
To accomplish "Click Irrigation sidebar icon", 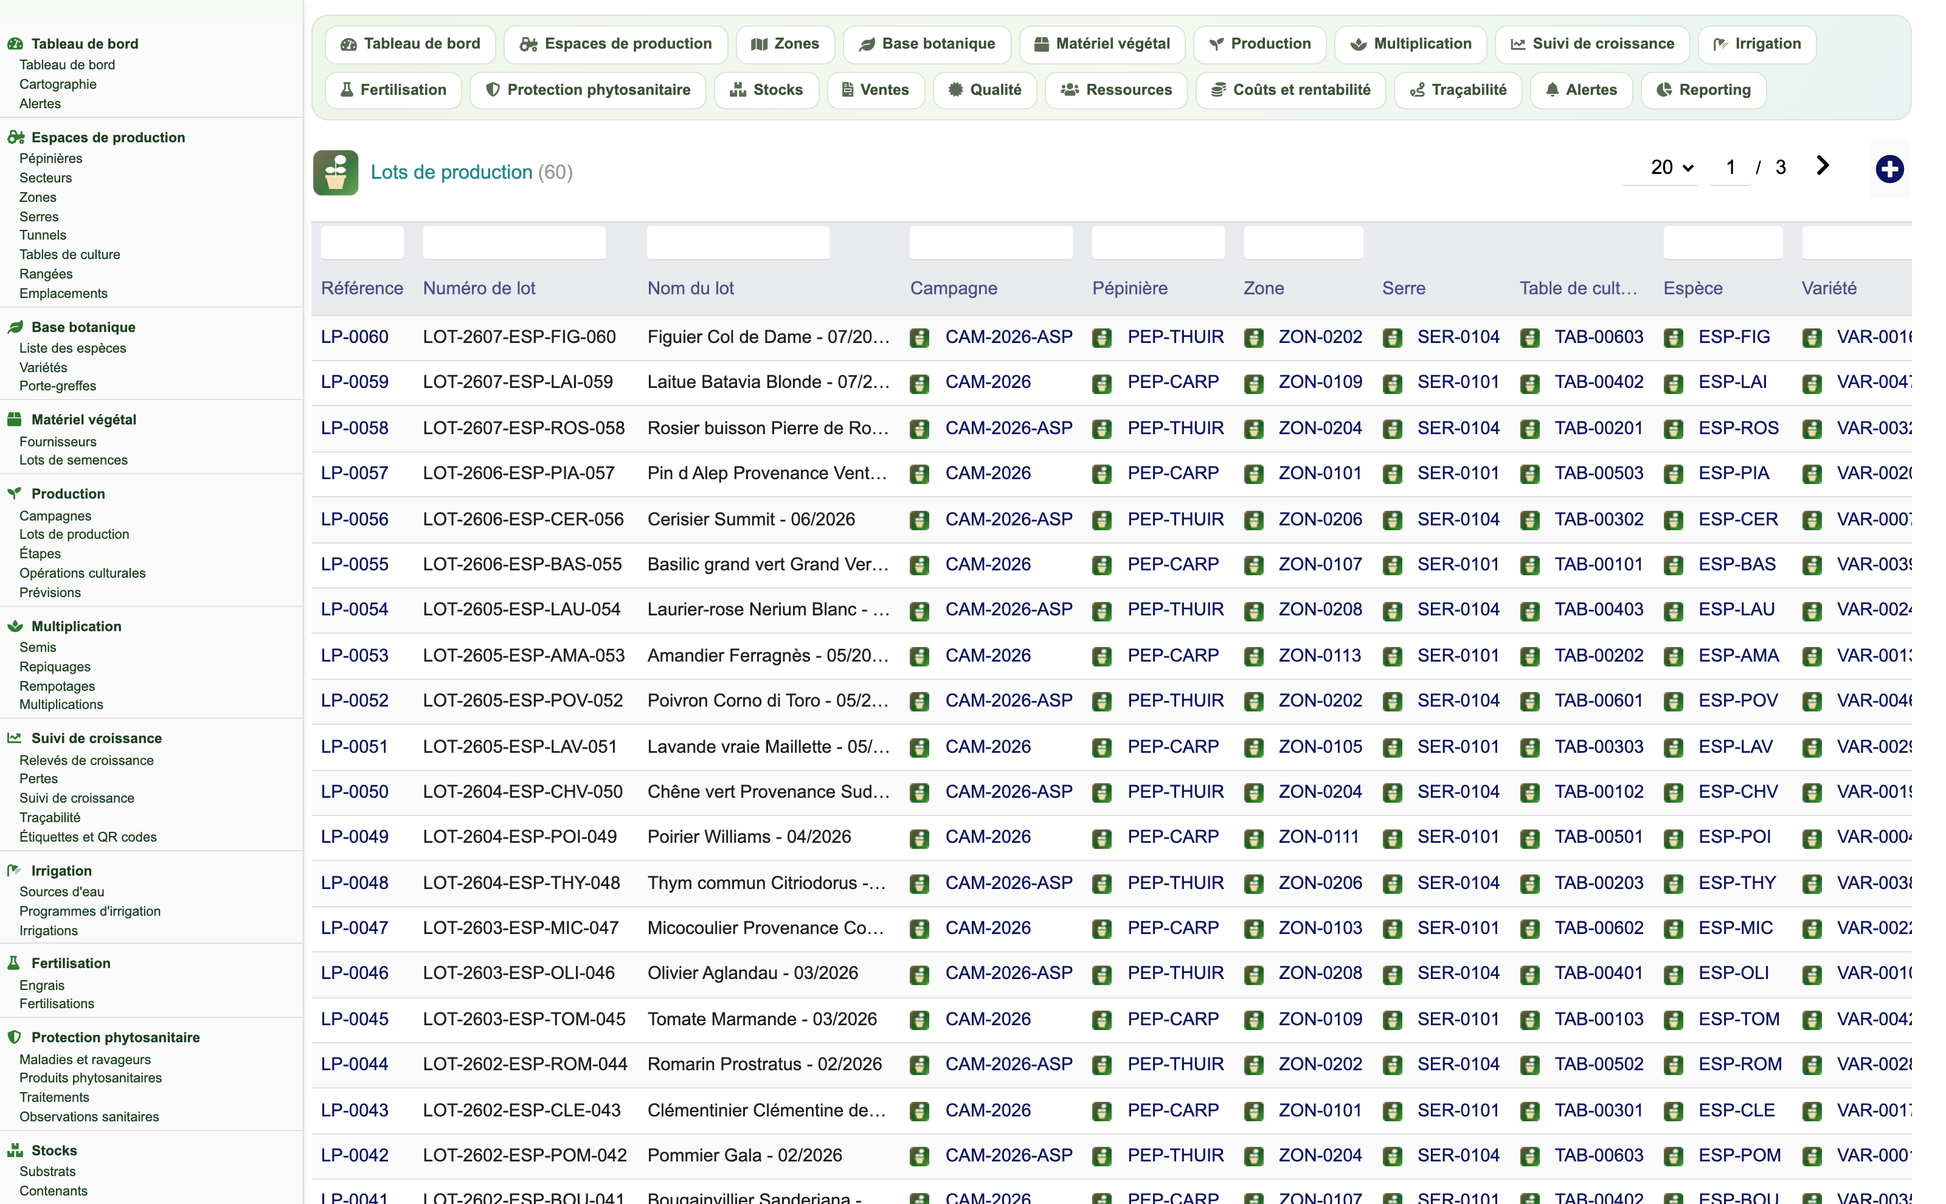I will click(x=15, y=871).
